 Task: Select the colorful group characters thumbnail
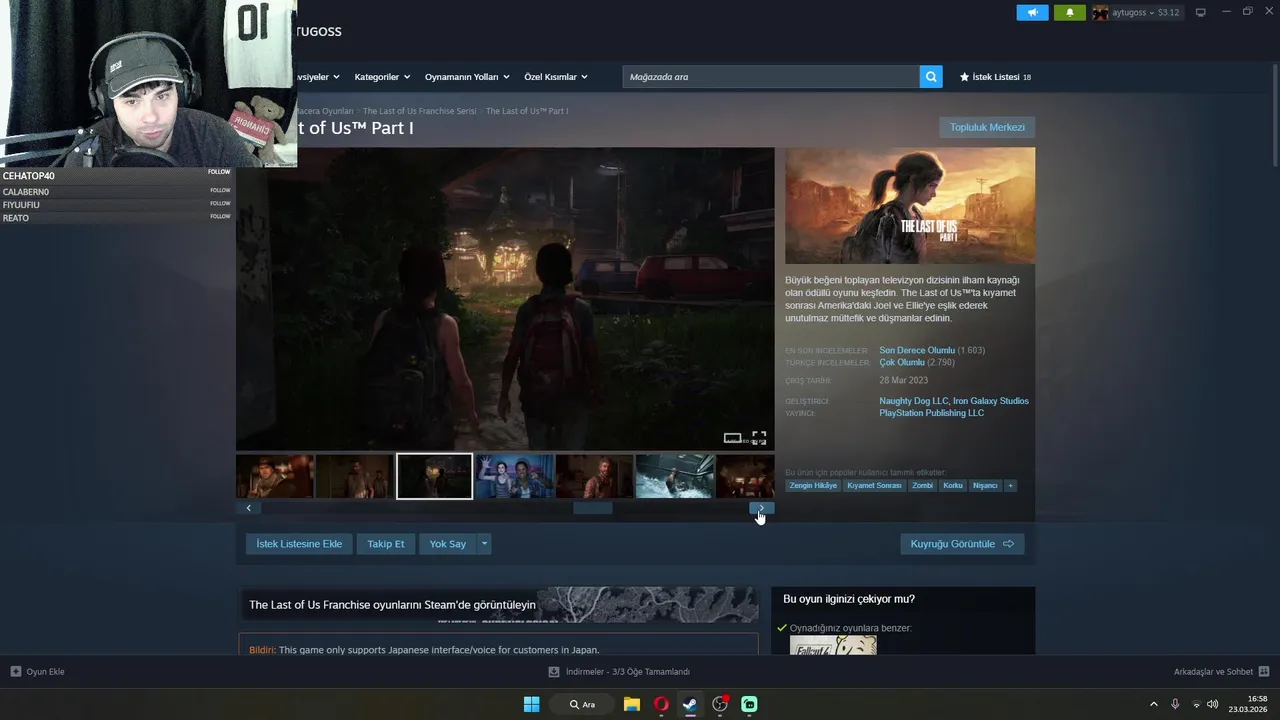point(515,476)
